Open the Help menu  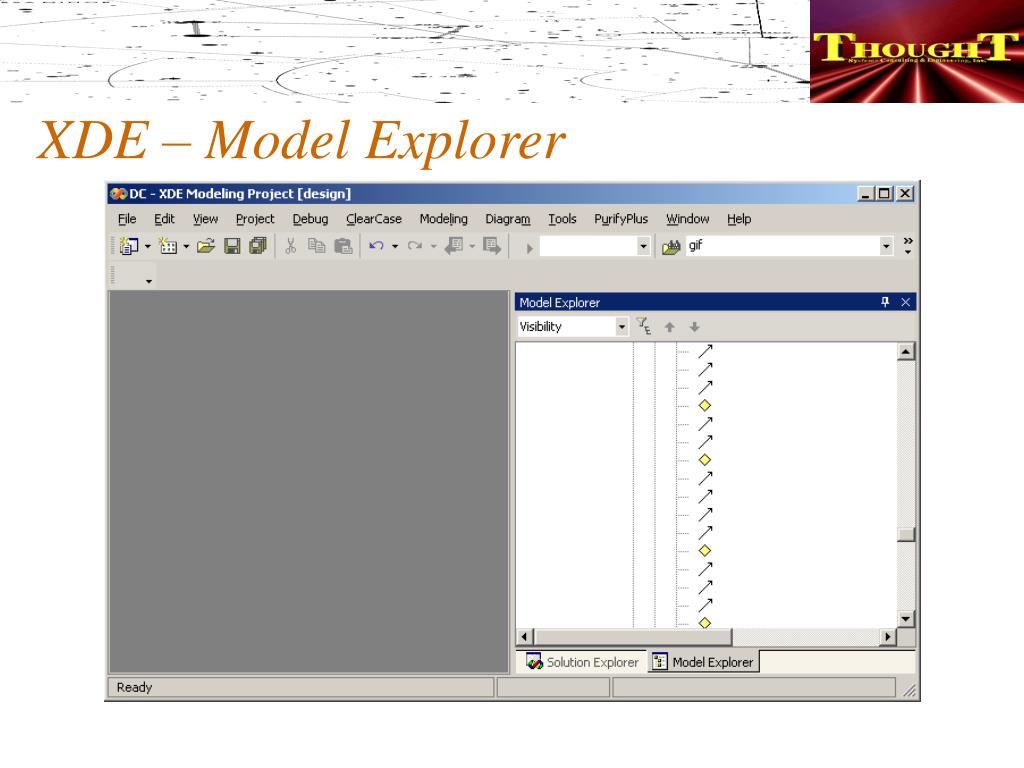739,219
